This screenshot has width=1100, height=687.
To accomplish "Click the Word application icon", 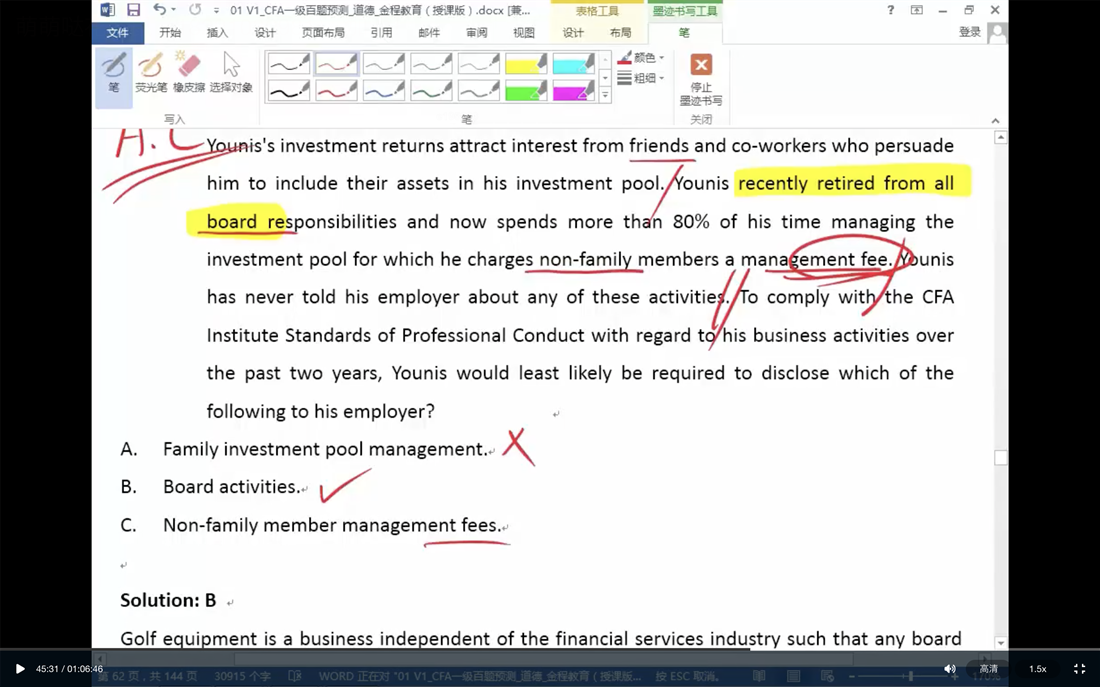I will (107, 10).
